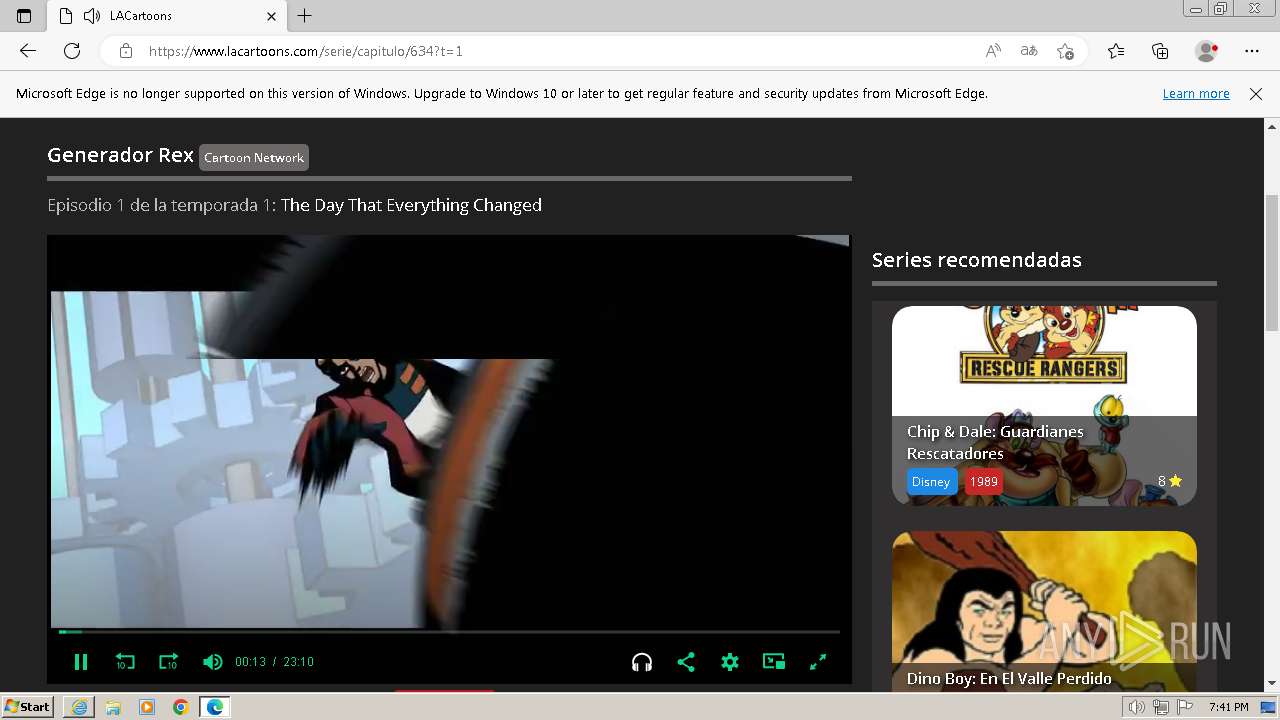The width and height of the screenshot is (1280, 720).
Task: Click the Series recomendadas heading
Action: tap(977, 260)
